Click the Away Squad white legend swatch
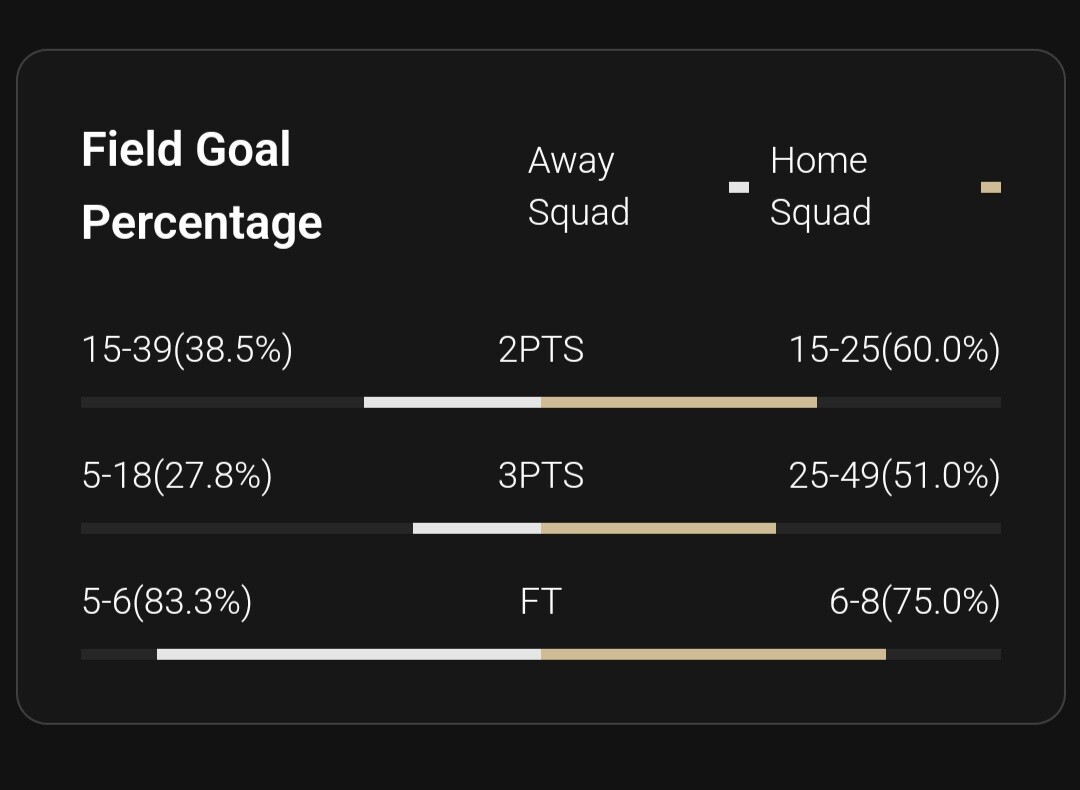Viewport: 1080px width, 790px height. 739,187
